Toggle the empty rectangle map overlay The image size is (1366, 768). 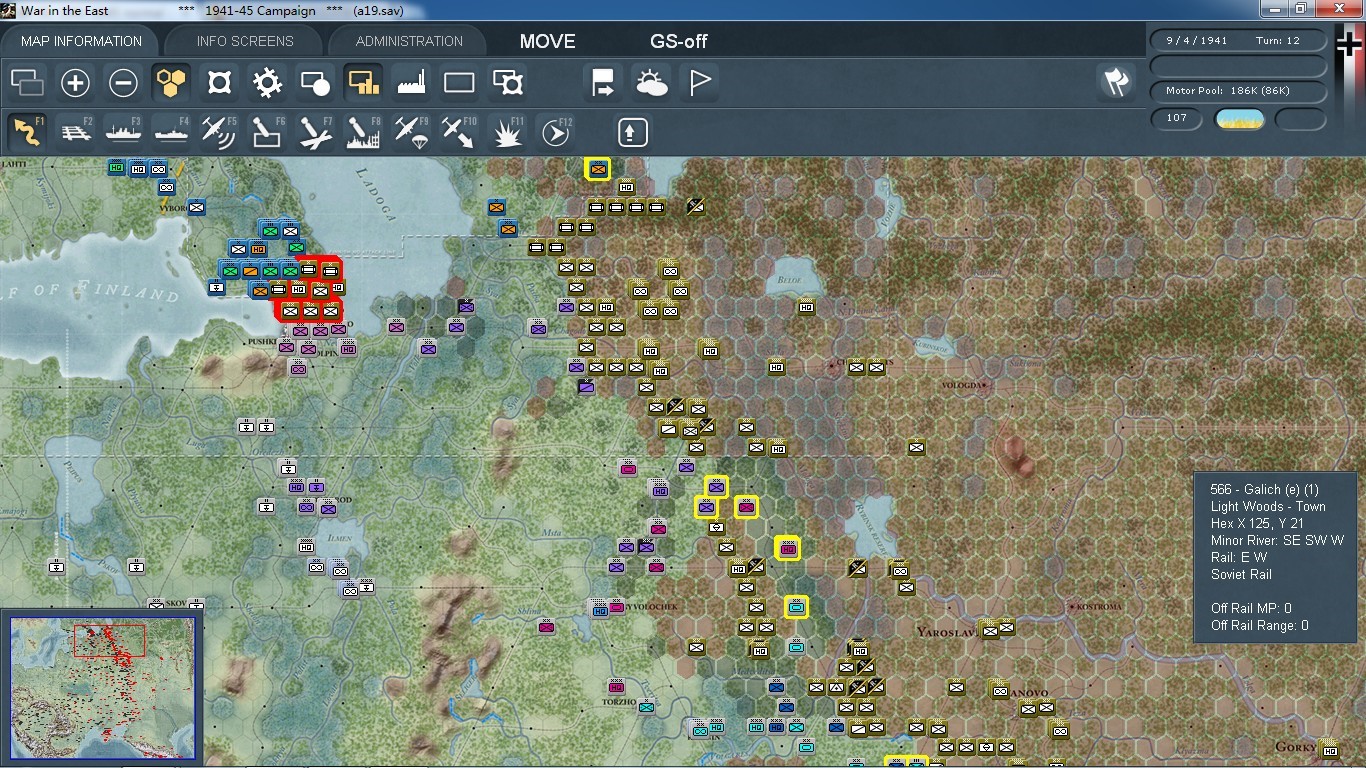coord(460,83)
